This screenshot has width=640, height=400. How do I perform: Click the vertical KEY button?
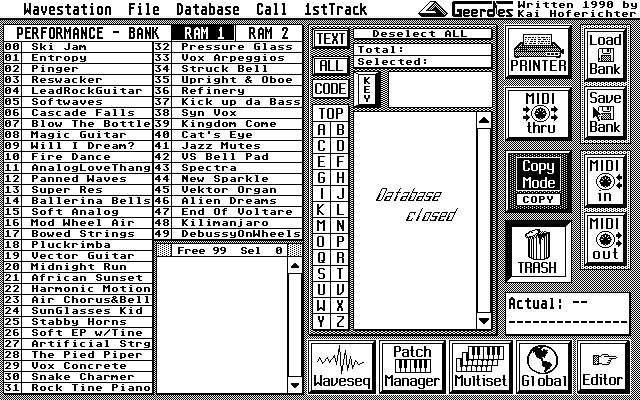(367, 90)
